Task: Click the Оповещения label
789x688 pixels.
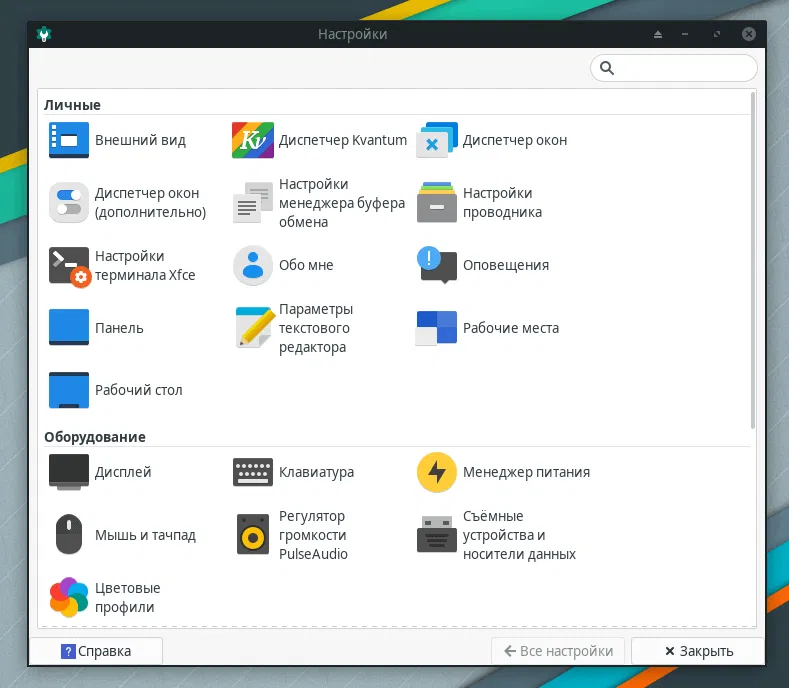Action: (506, 265)
